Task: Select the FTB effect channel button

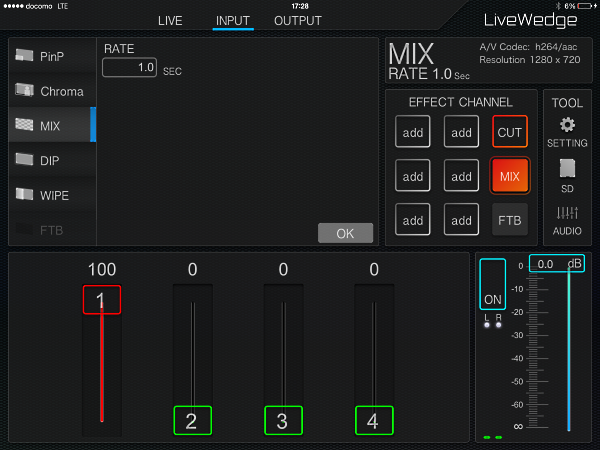Action: point(510,220)
